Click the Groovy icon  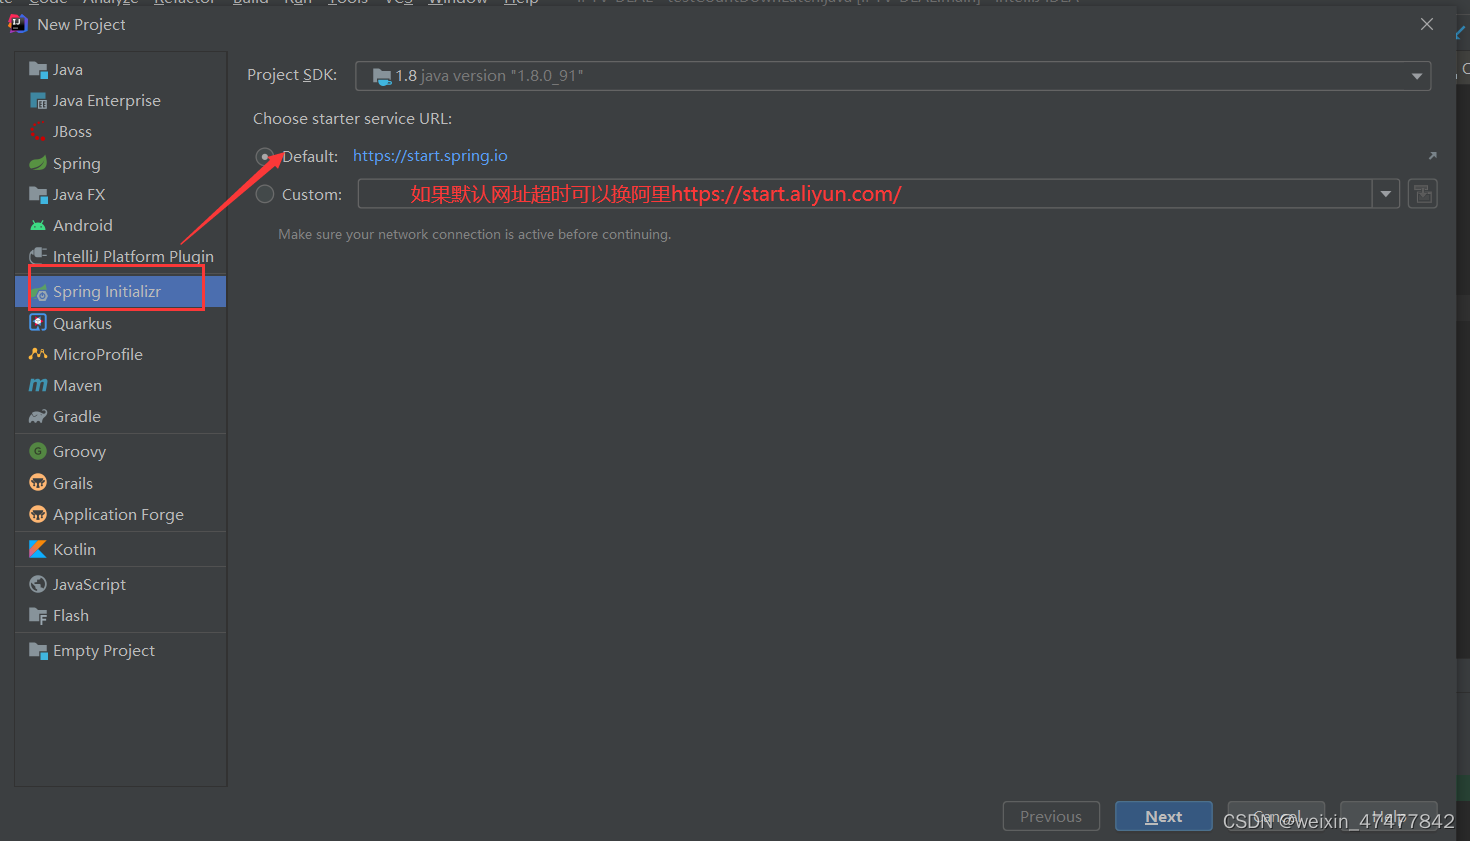38,451
